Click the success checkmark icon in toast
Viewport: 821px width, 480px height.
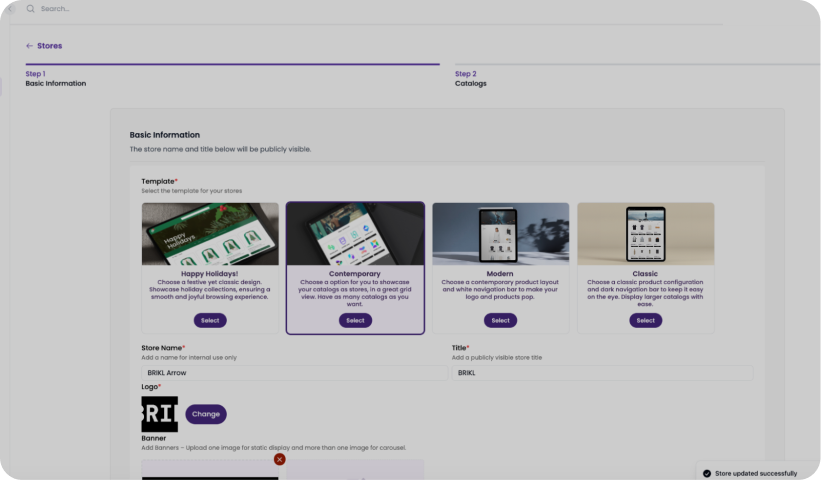coord(706,473)
